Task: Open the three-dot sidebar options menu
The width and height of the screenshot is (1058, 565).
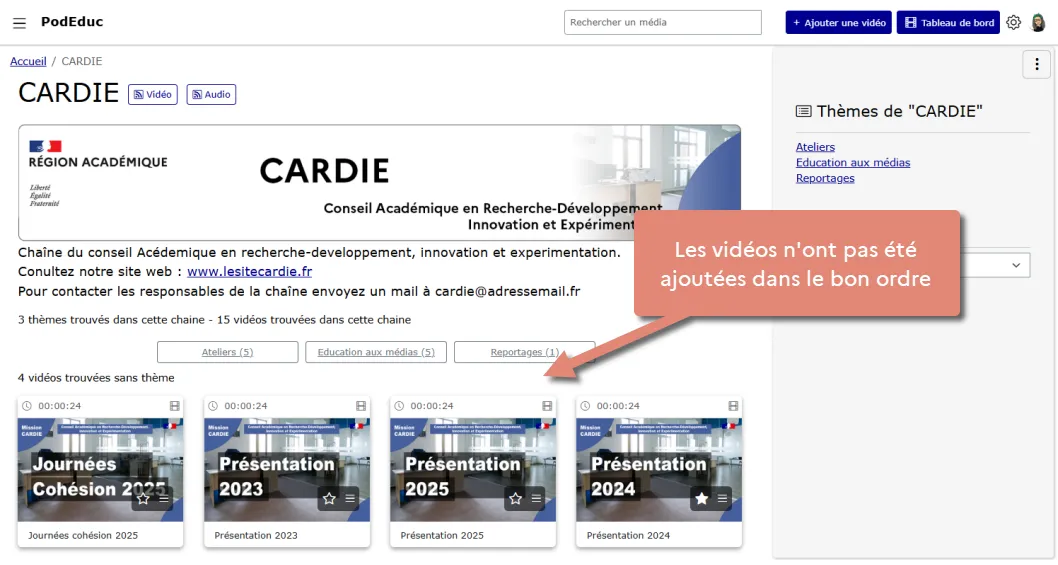Action: coord(1036,65)
